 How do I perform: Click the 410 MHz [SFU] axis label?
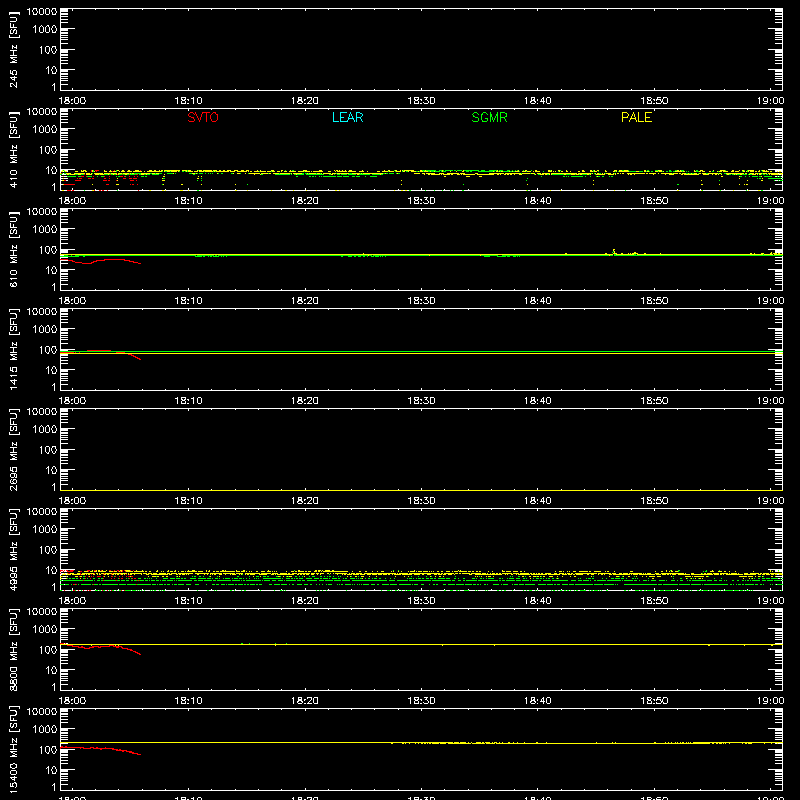[x=13, y=149]
